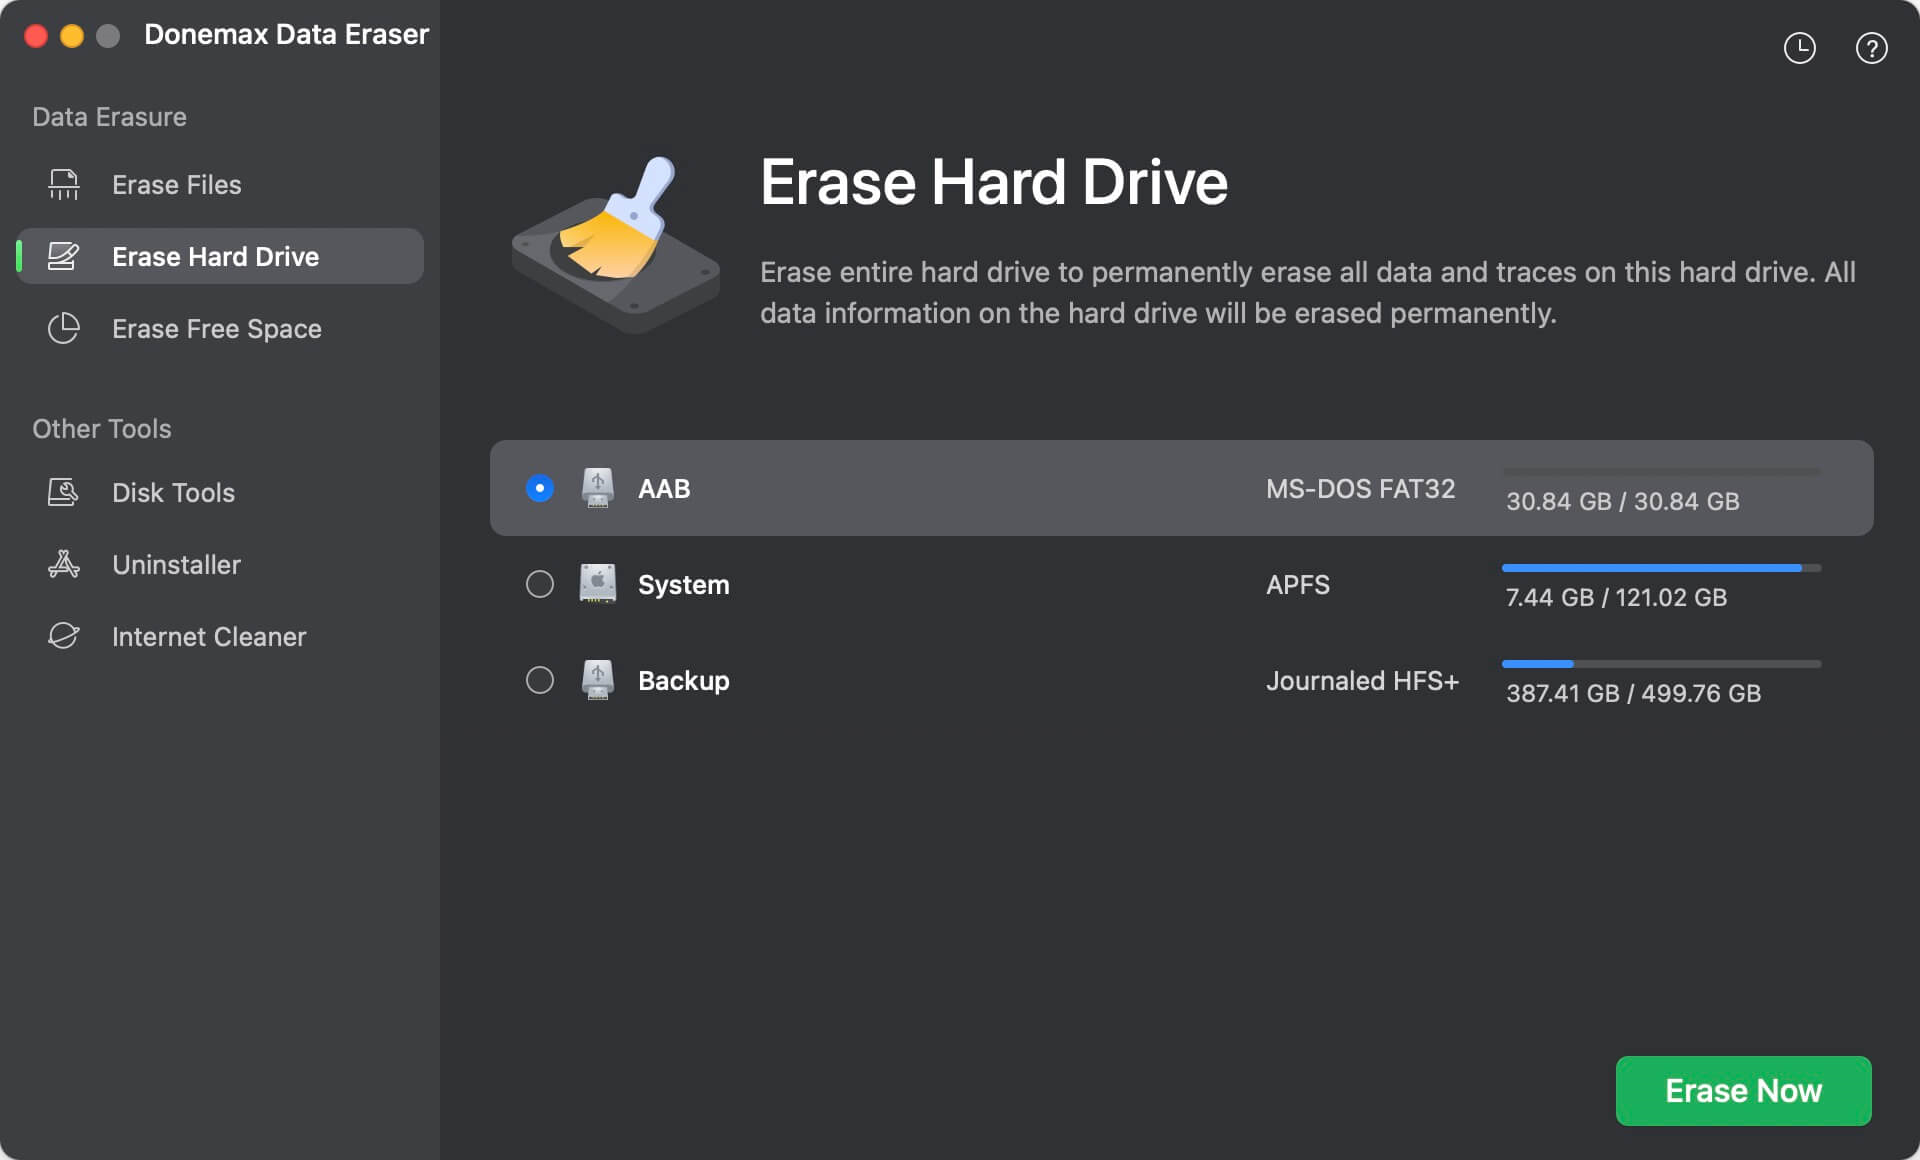Image resolution: width=1920 pixels, height=1160 pixels.
Task: Click the Erase Hard Drive sidebar icon
Action: [64, 257]
